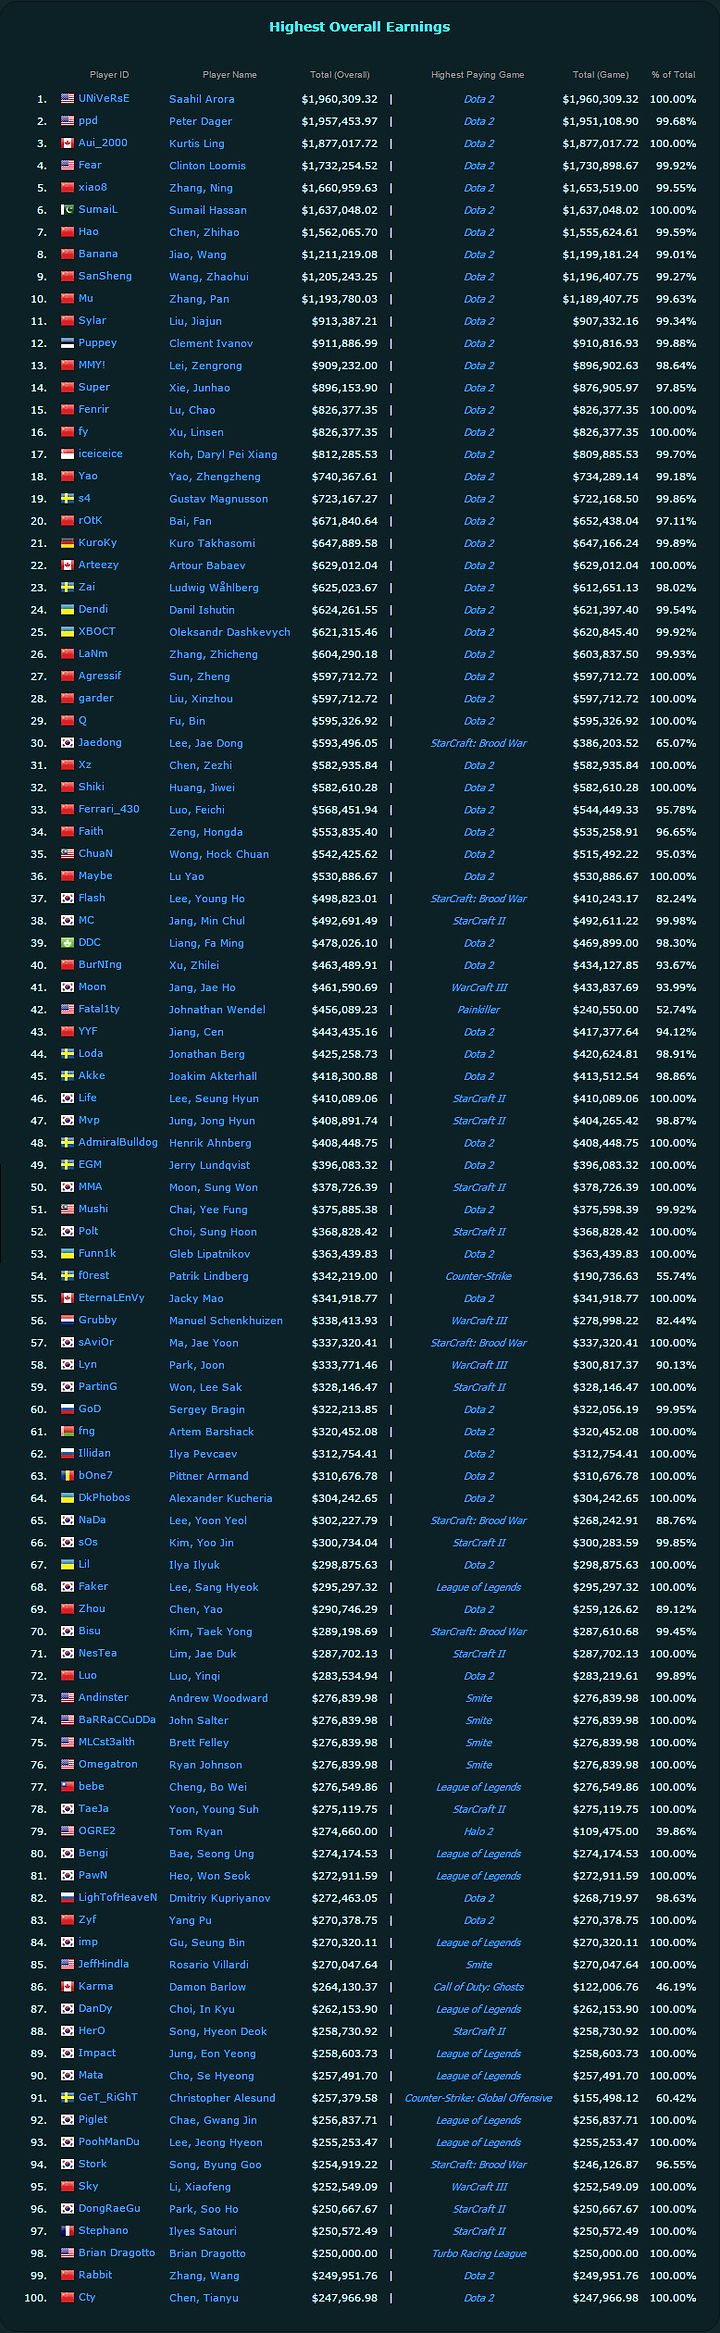
Task: Open League of Legends game in Faker row
Action: point(478,1587)
